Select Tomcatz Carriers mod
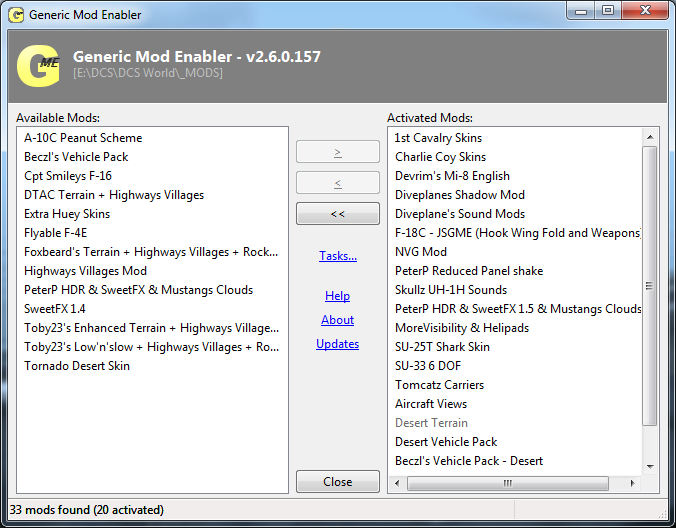This screenshot has height=528, width=676. (x=439, y=384)
